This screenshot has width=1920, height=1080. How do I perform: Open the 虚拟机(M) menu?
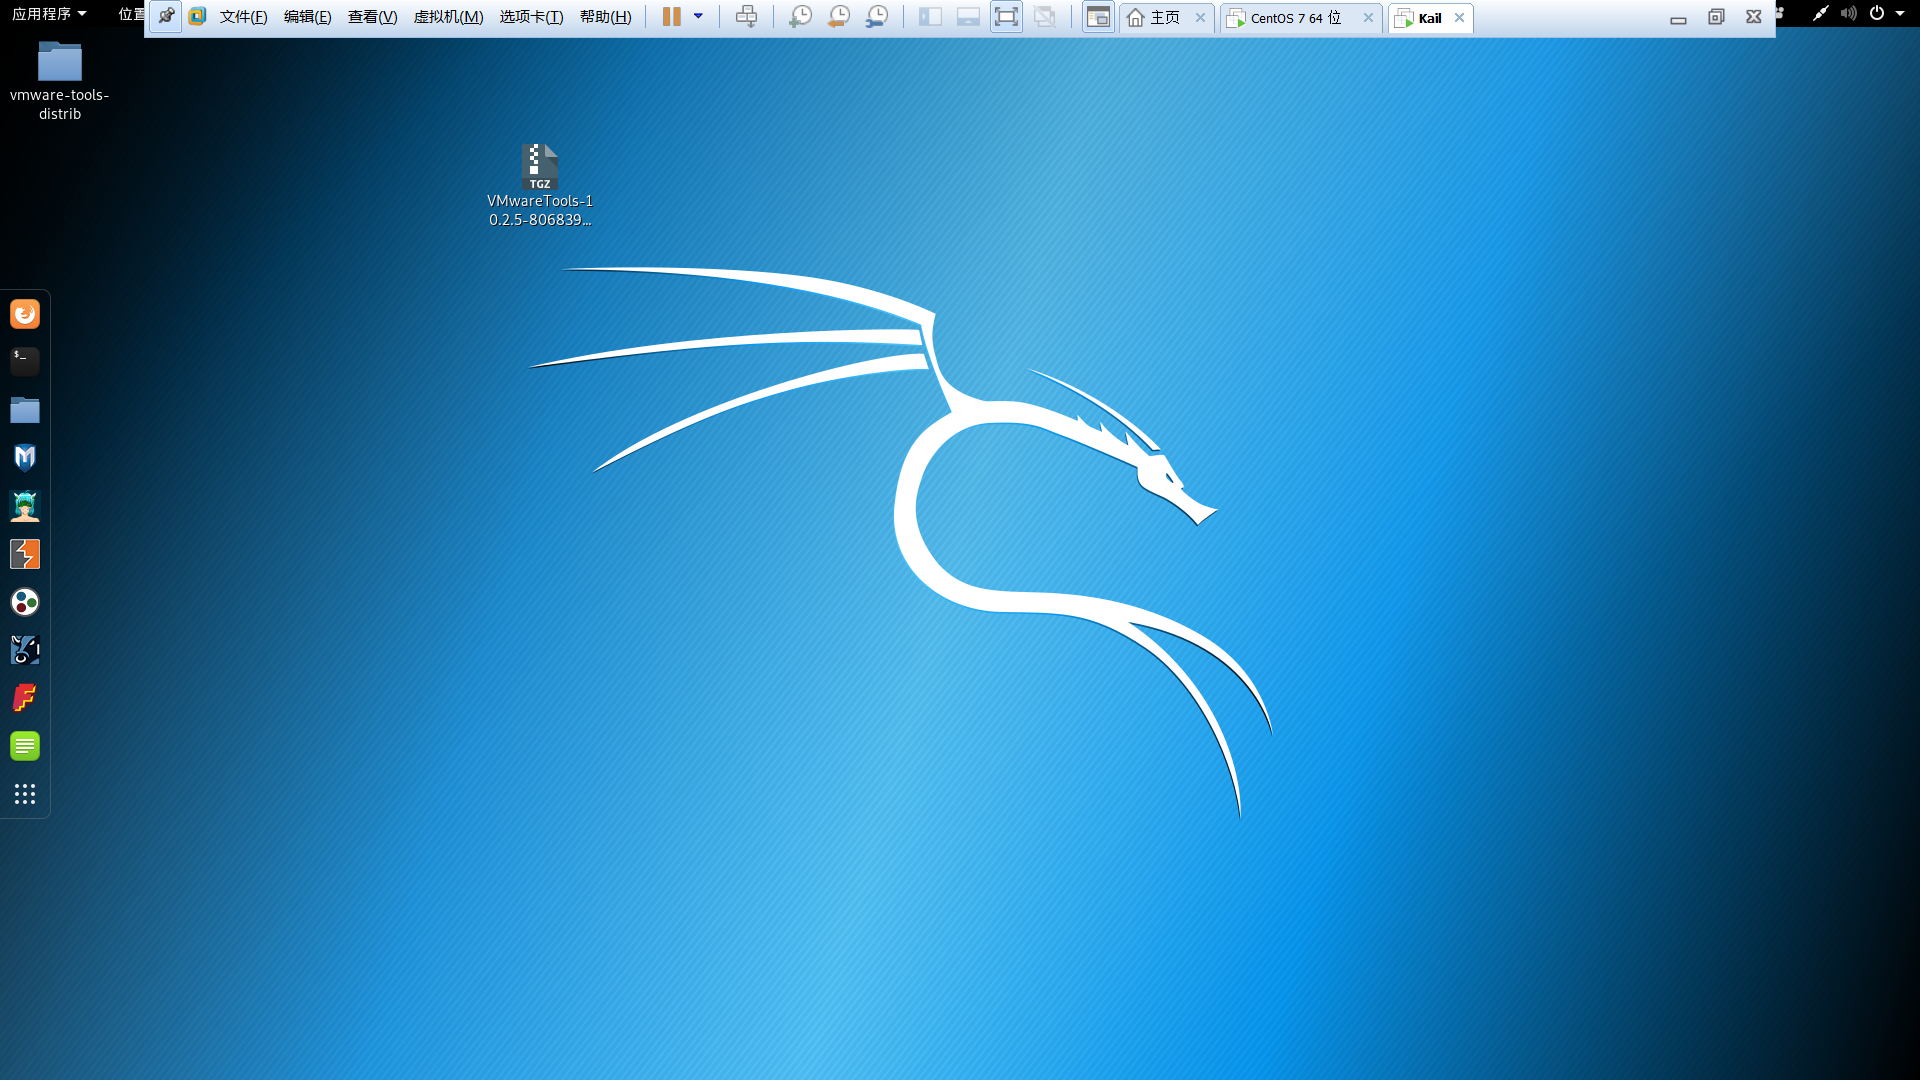[448, 17]
